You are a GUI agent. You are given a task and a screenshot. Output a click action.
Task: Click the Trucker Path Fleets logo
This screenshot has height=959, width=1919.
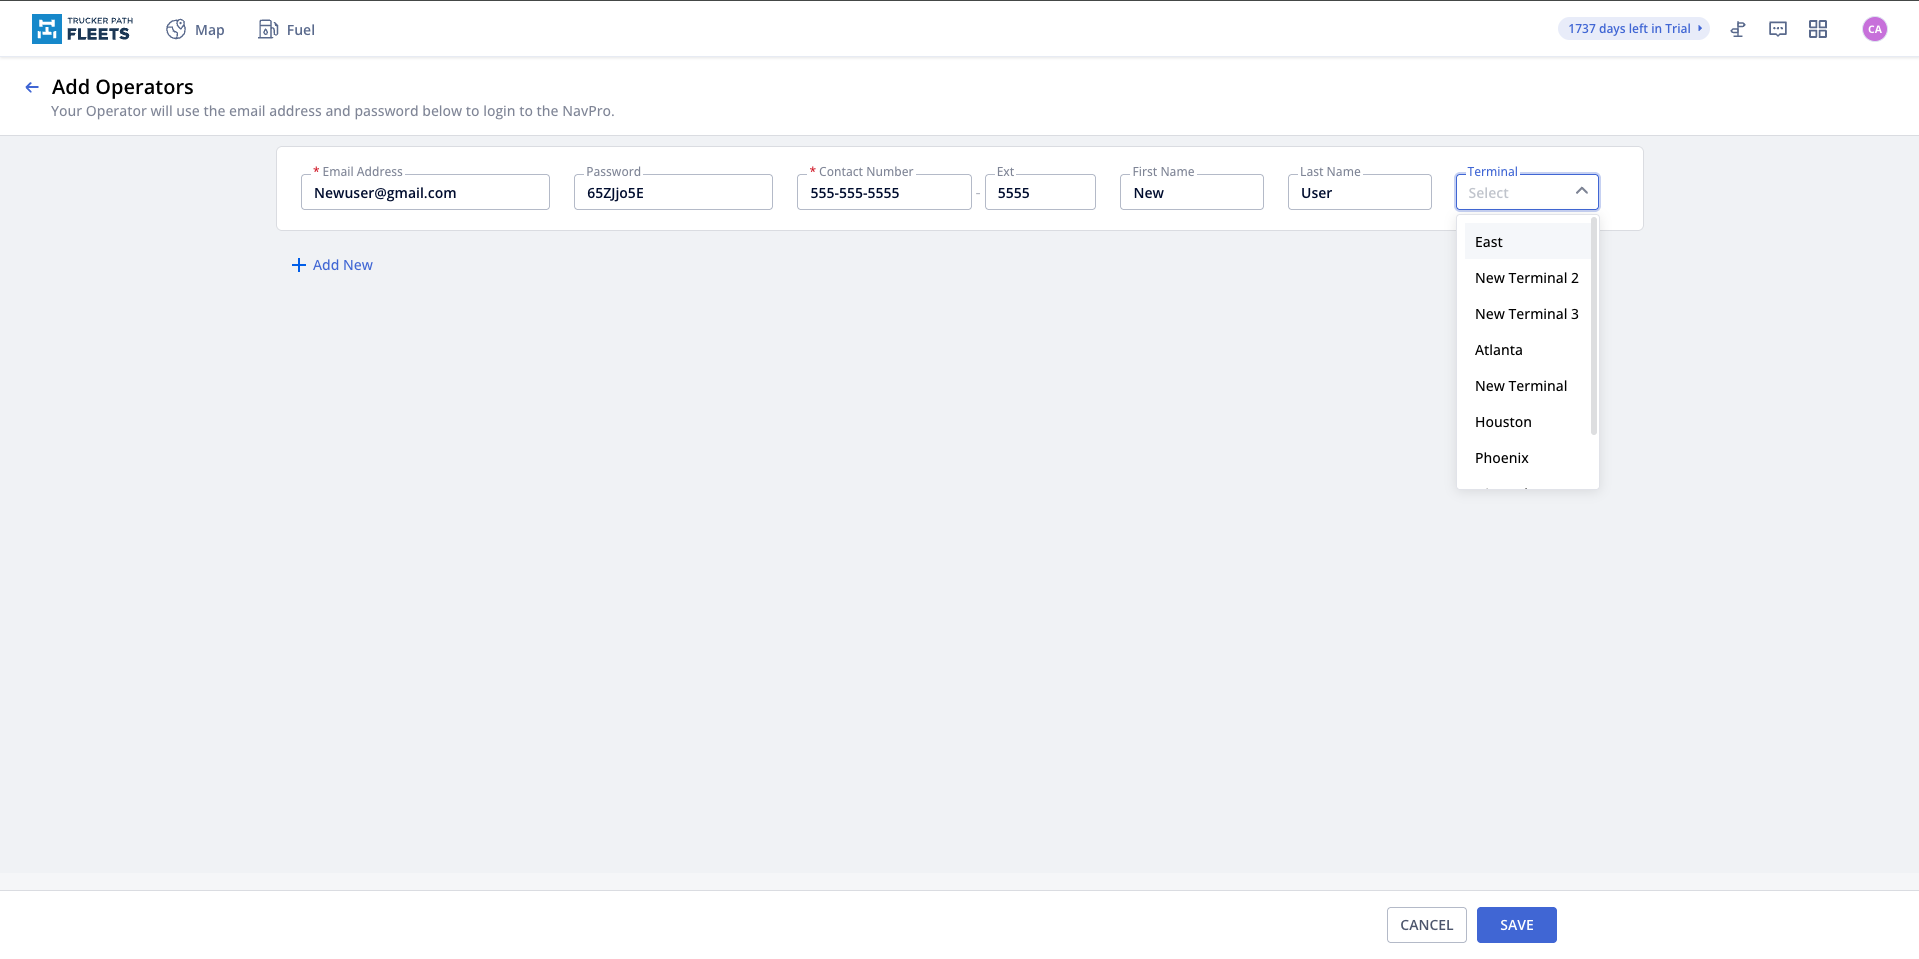coord(82,29)
